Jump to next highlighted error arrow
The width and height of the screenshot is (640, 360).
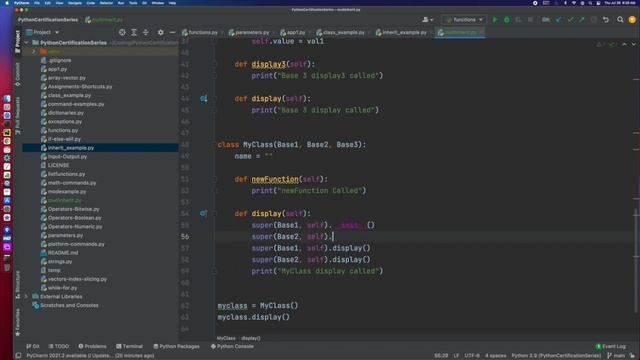pyautogui.click(x=633, y=44)
